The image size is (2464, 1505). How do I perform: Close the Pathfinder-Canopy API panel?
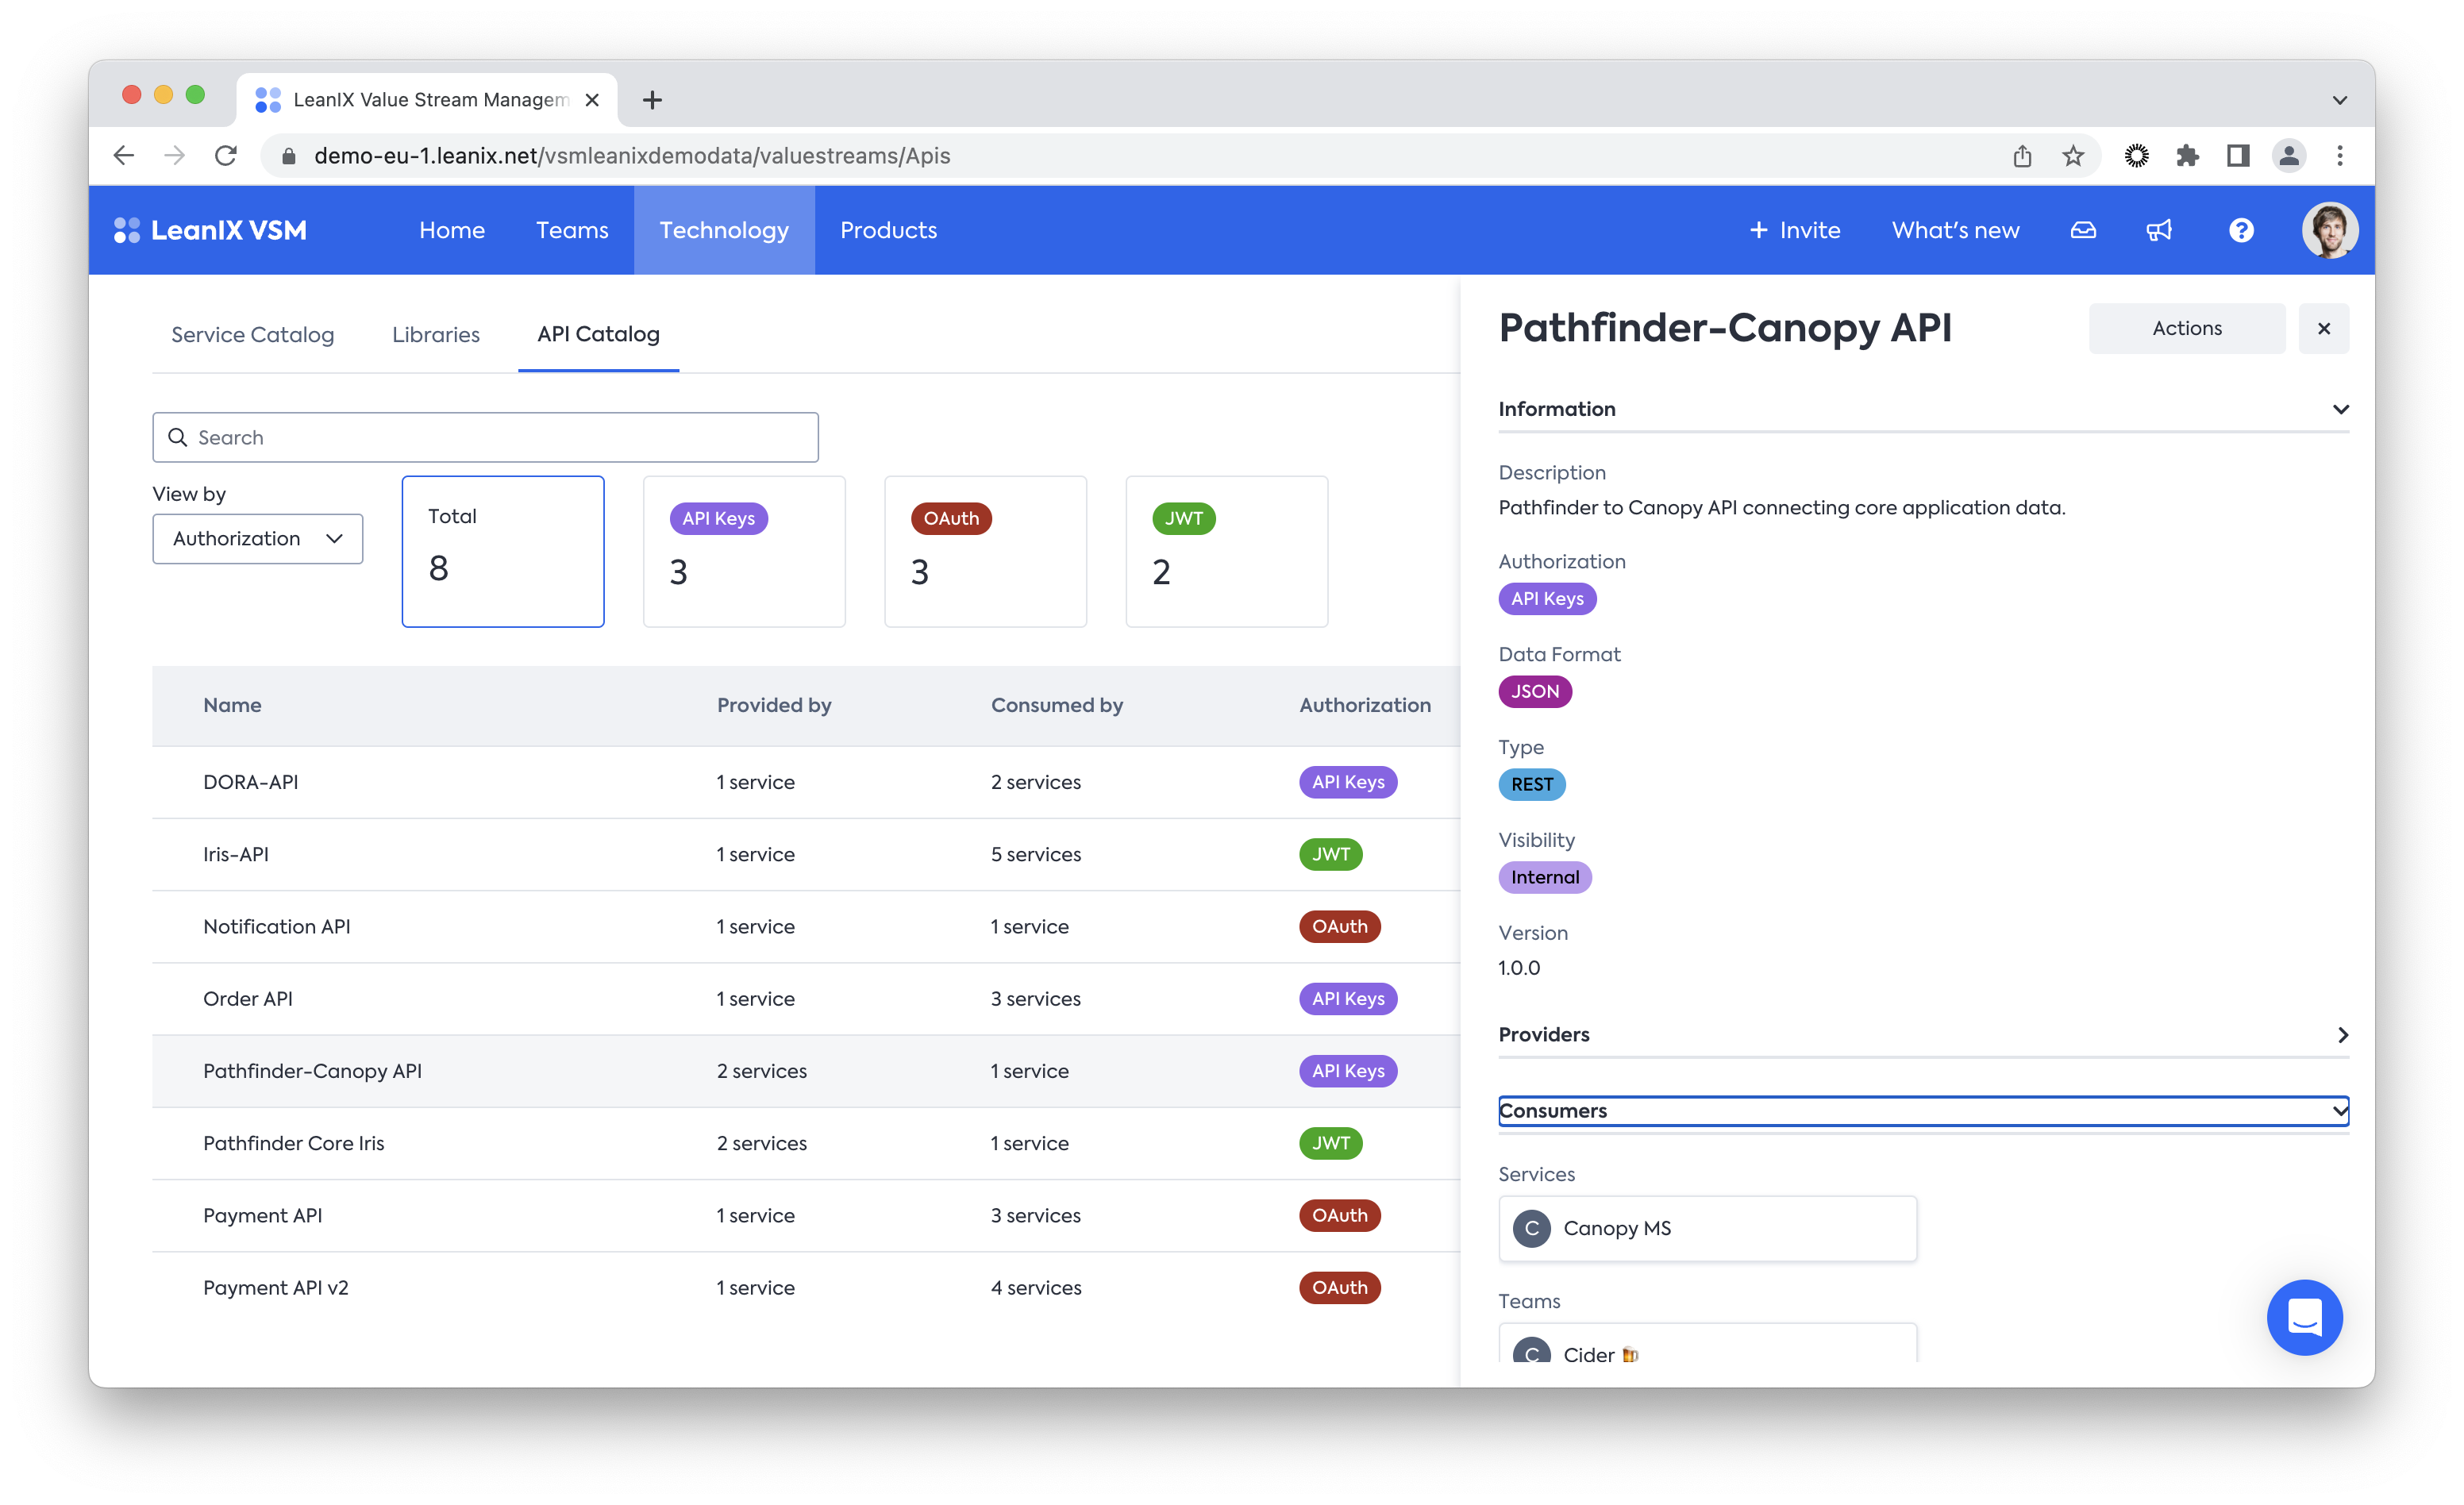tap(2323, 328)
